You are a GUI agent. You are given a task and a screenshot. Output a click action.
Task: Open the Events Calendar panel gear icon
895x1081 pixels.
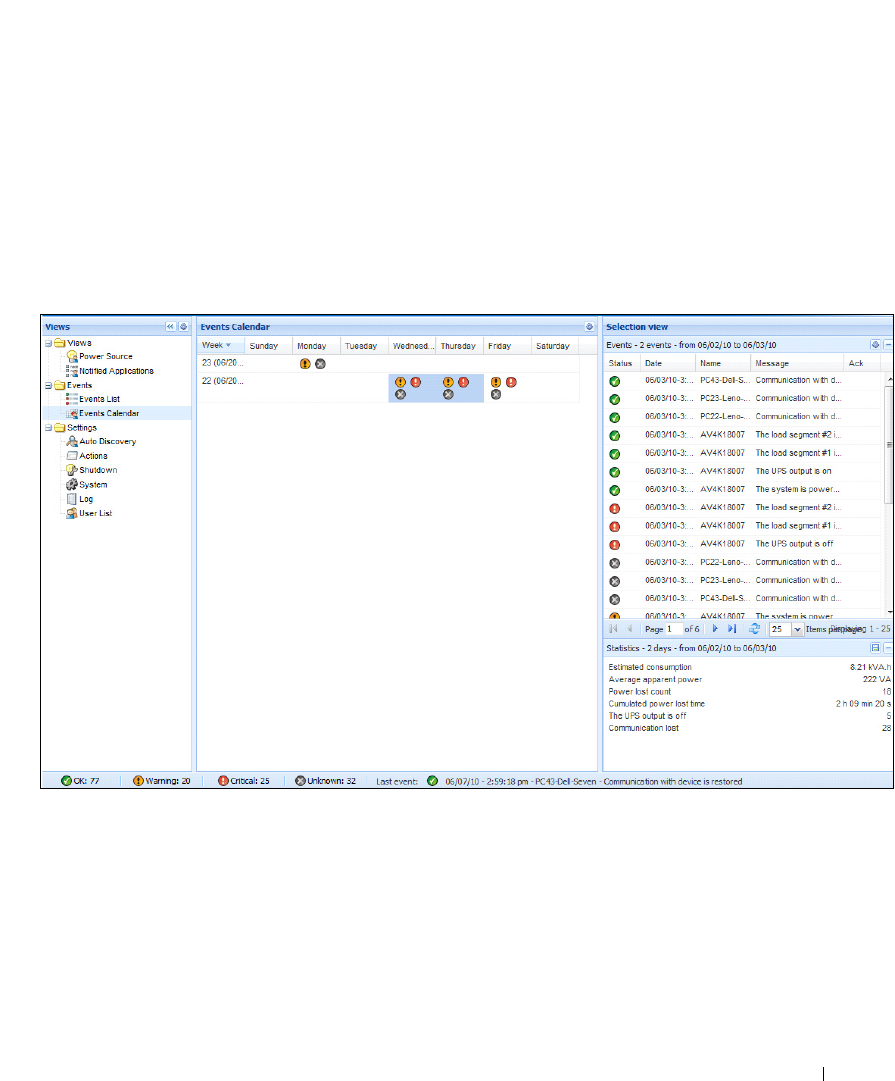pos(589,327)
